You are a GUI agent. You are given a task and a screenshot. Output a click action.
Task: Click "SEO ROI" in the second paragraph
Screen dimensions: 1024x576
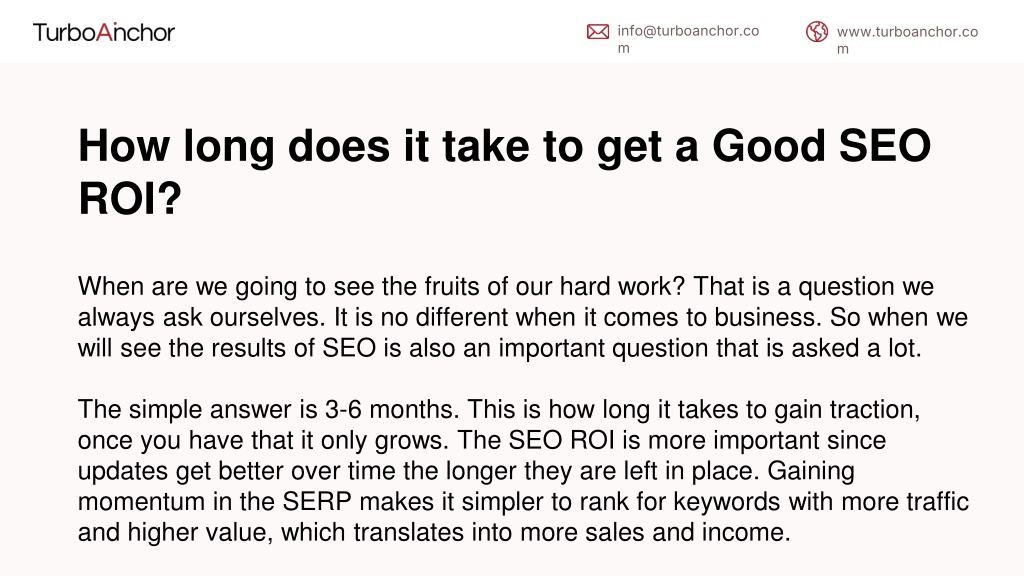click(x=562, y=440)
